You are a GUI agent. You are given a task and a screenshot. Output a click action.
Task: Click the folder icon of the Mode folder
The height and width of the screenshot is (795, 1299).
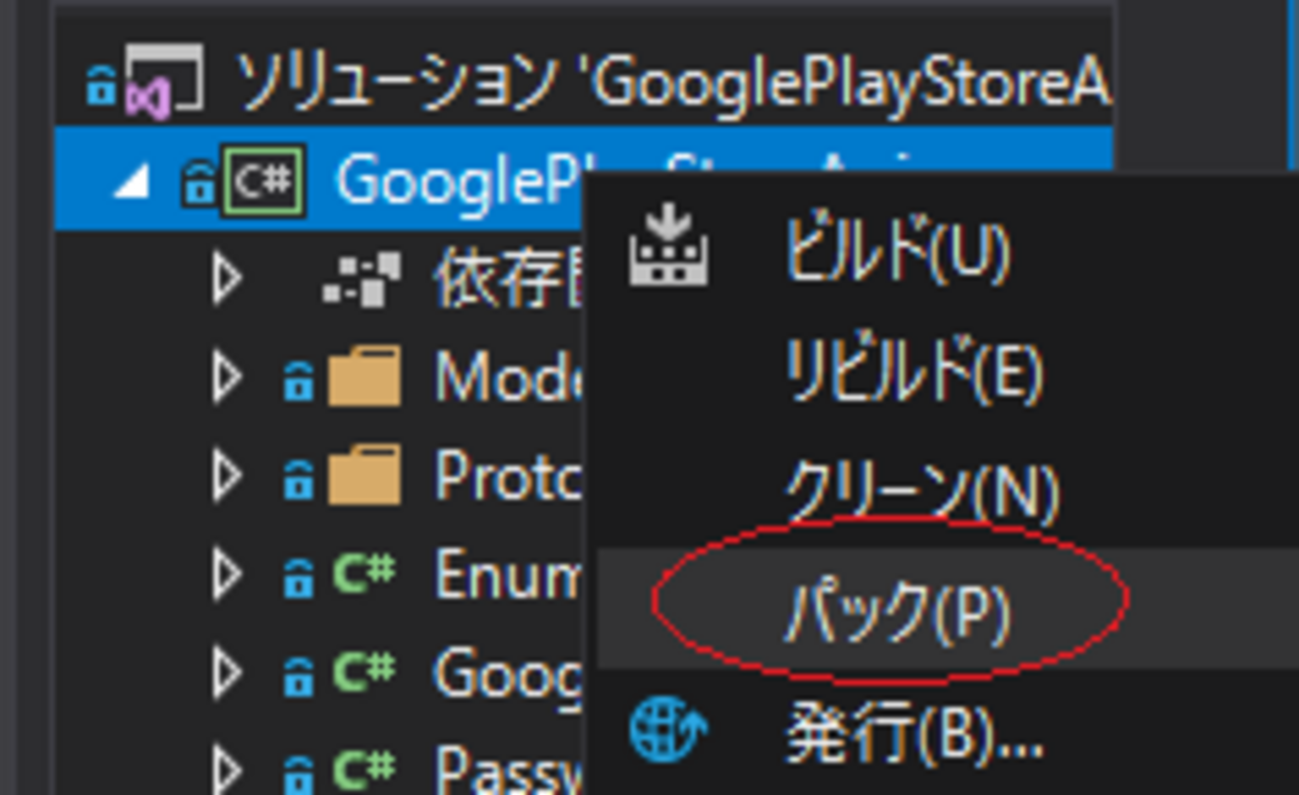pyautogui.click(x=365, y=377)
